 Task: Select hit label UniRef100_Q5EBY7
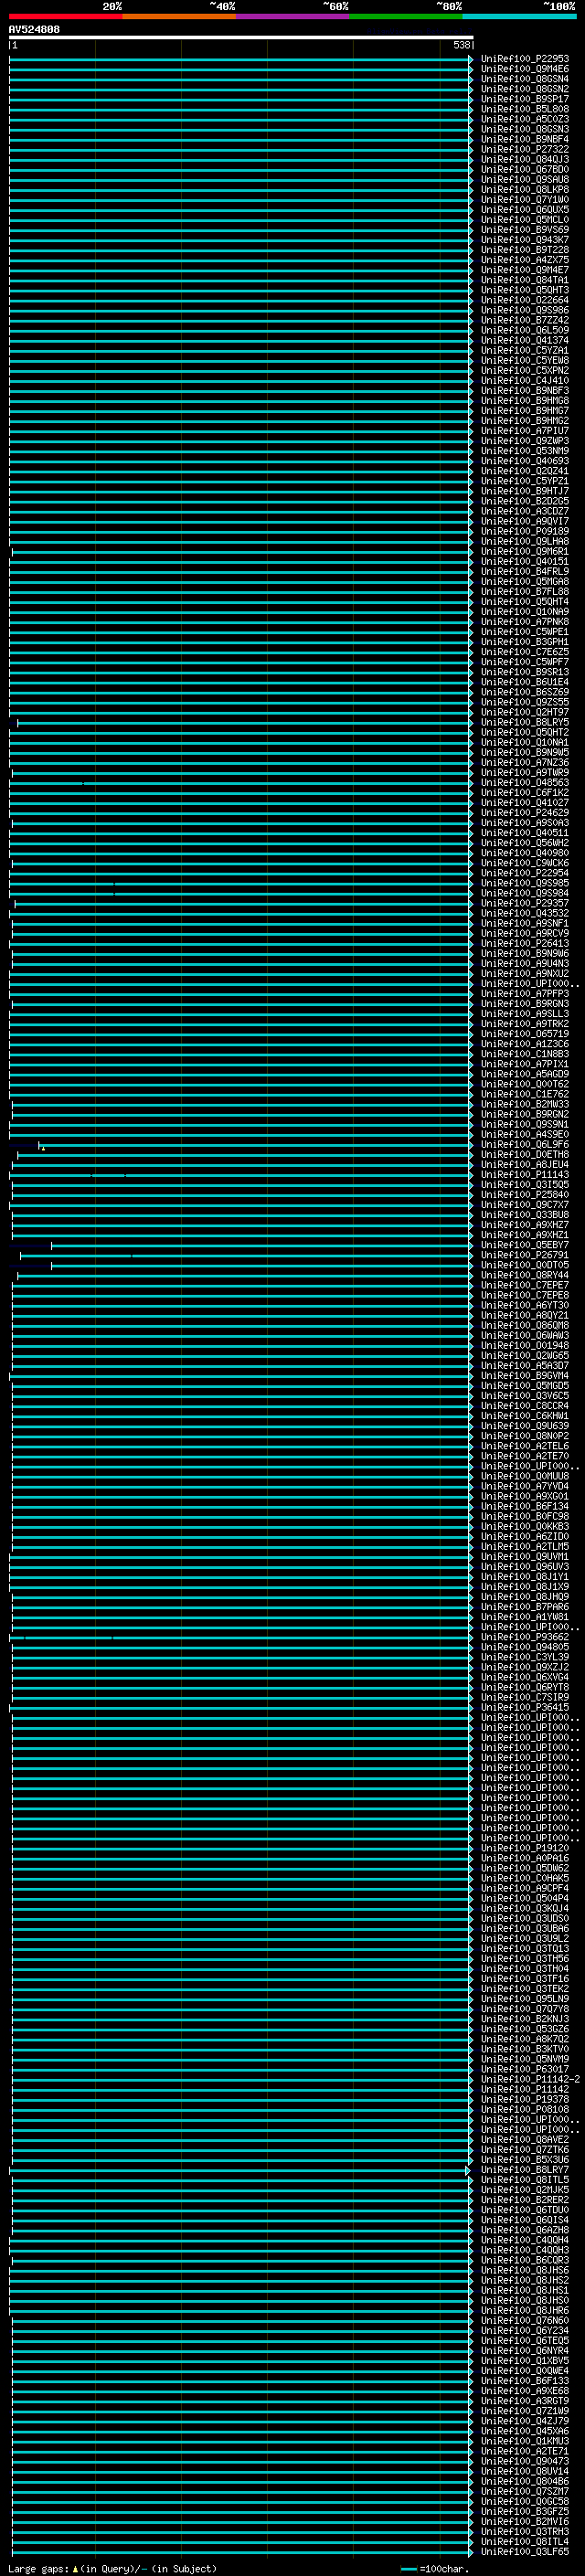click(x=524, y=1245)
